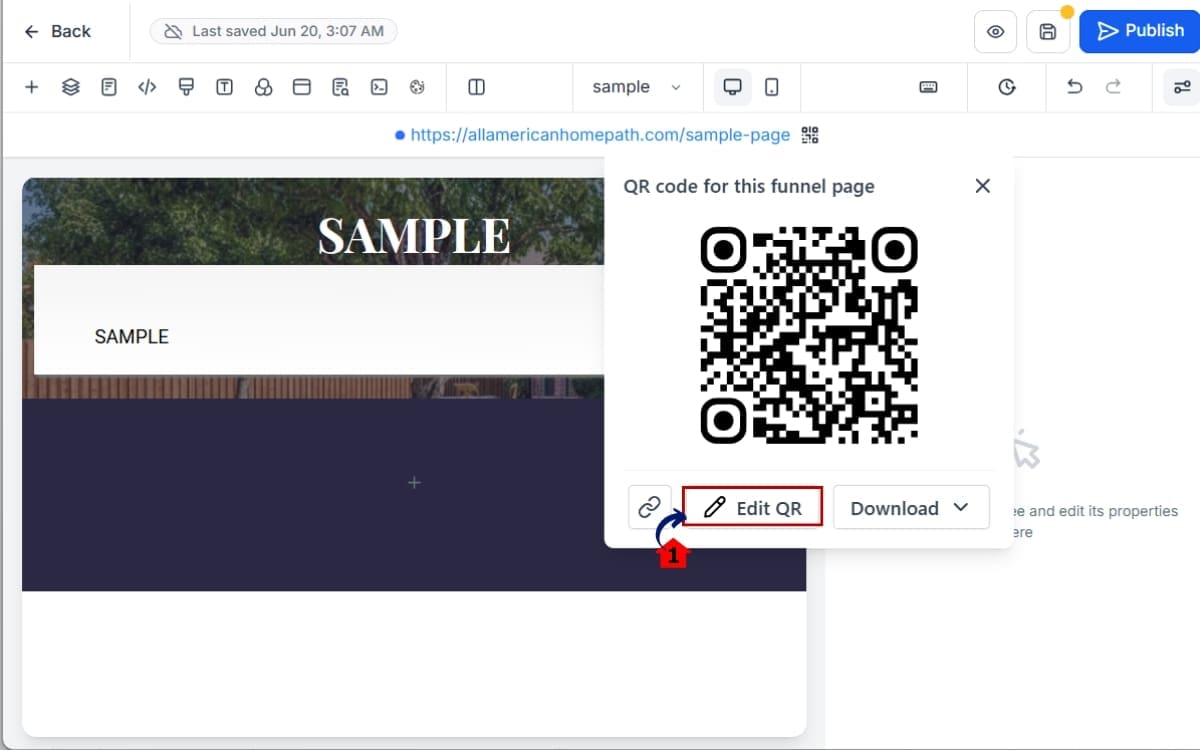Preview the page with the eye icon
1200x750 pixels.
[x=995, y=31]
